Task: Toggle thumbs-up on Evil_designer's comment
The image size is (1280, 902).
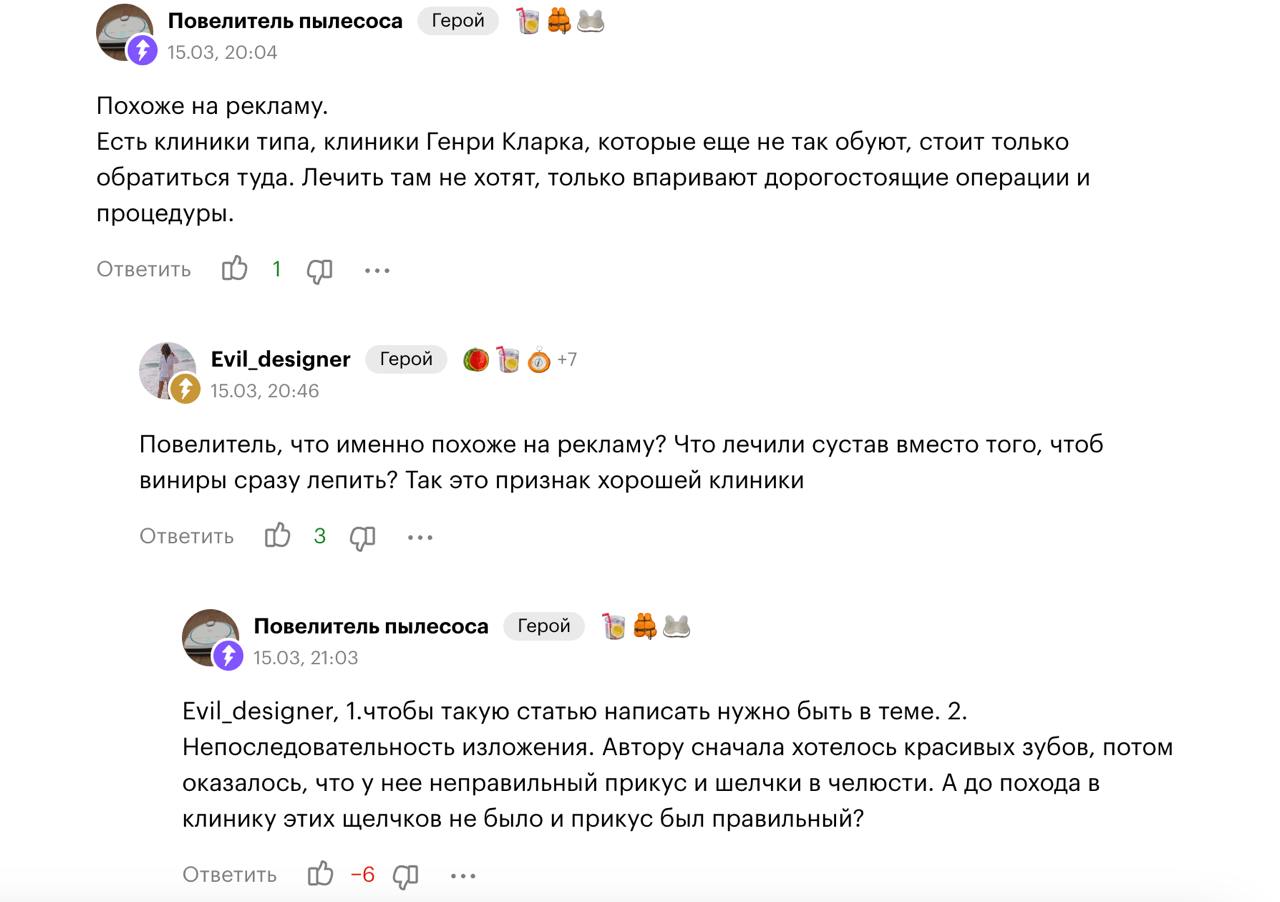Action: (277, 536)
